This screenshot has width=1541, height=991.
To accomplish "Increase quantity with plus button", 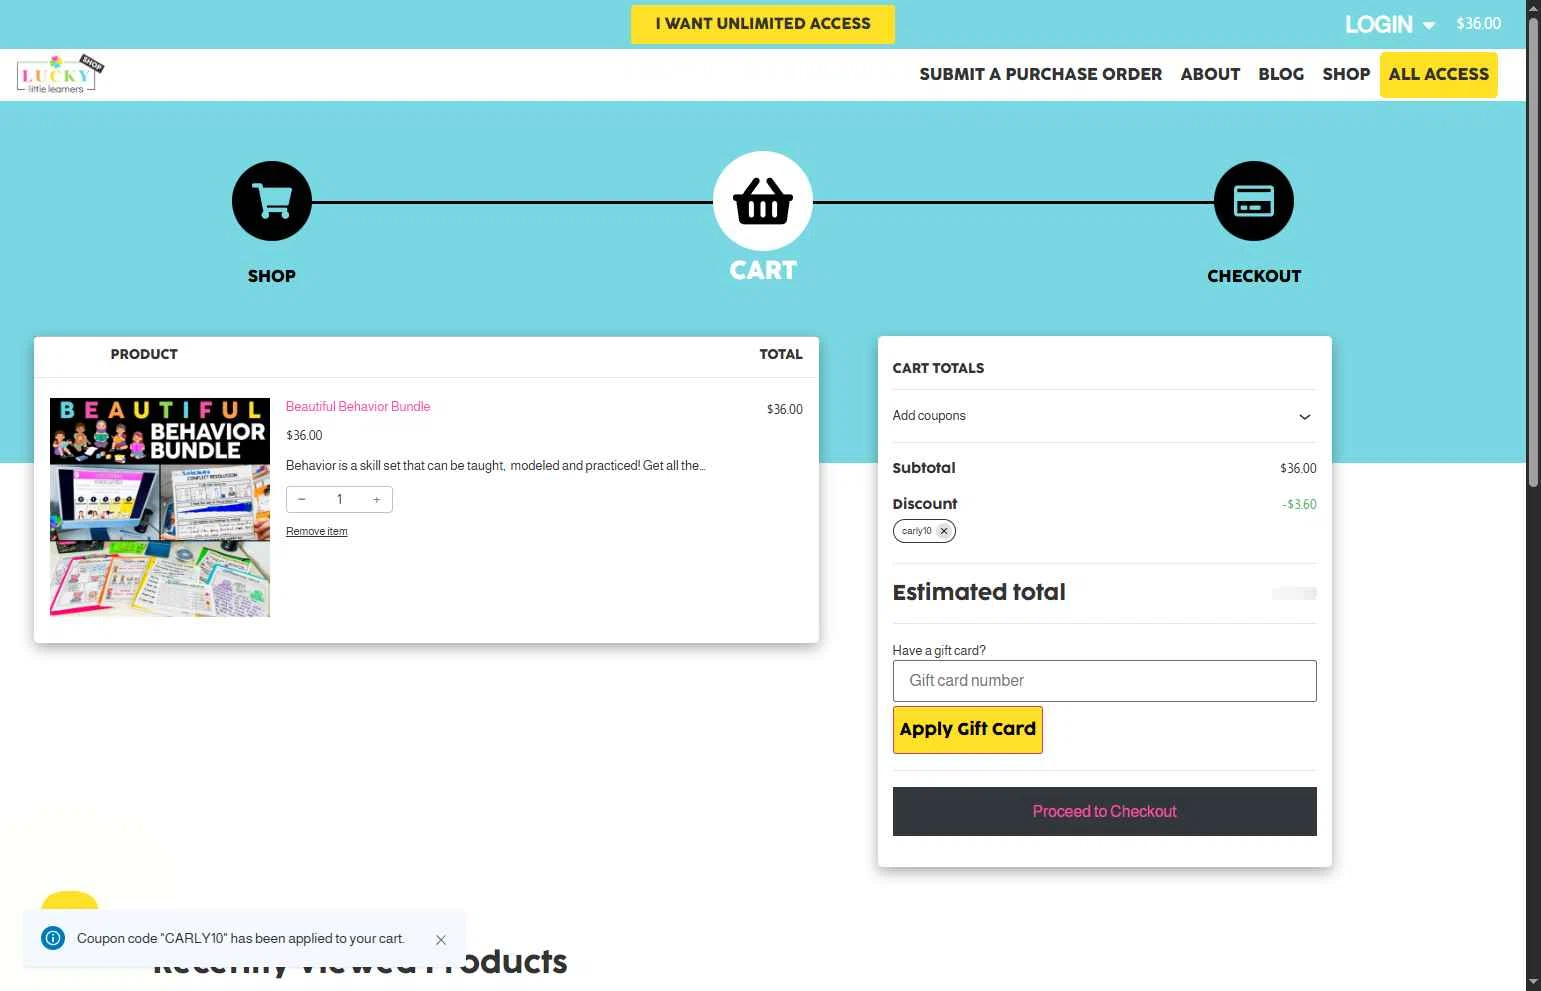I will click(x=376, y=499).
